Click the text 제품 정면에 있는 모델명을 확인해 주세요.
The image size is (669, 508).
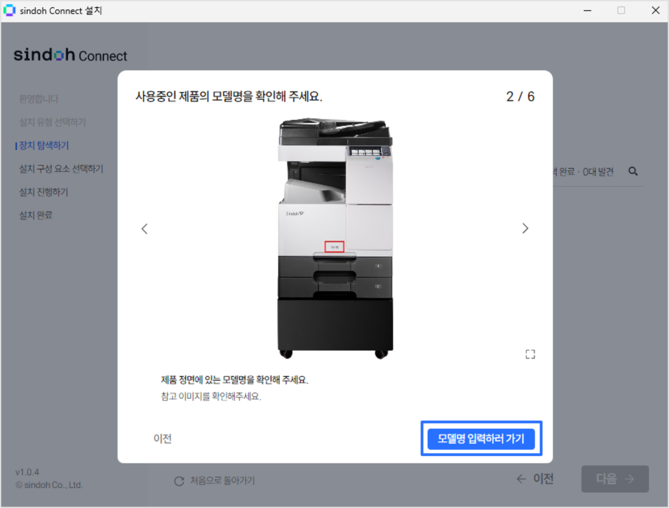[x=234, y=380]
